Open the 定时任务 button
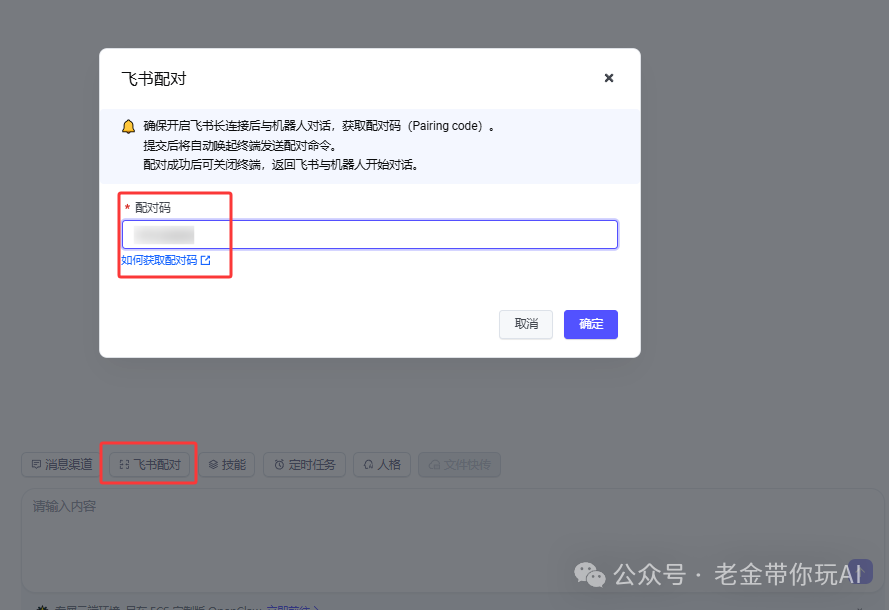The height and width of the screenshot is (610, 889). [304, 465]
